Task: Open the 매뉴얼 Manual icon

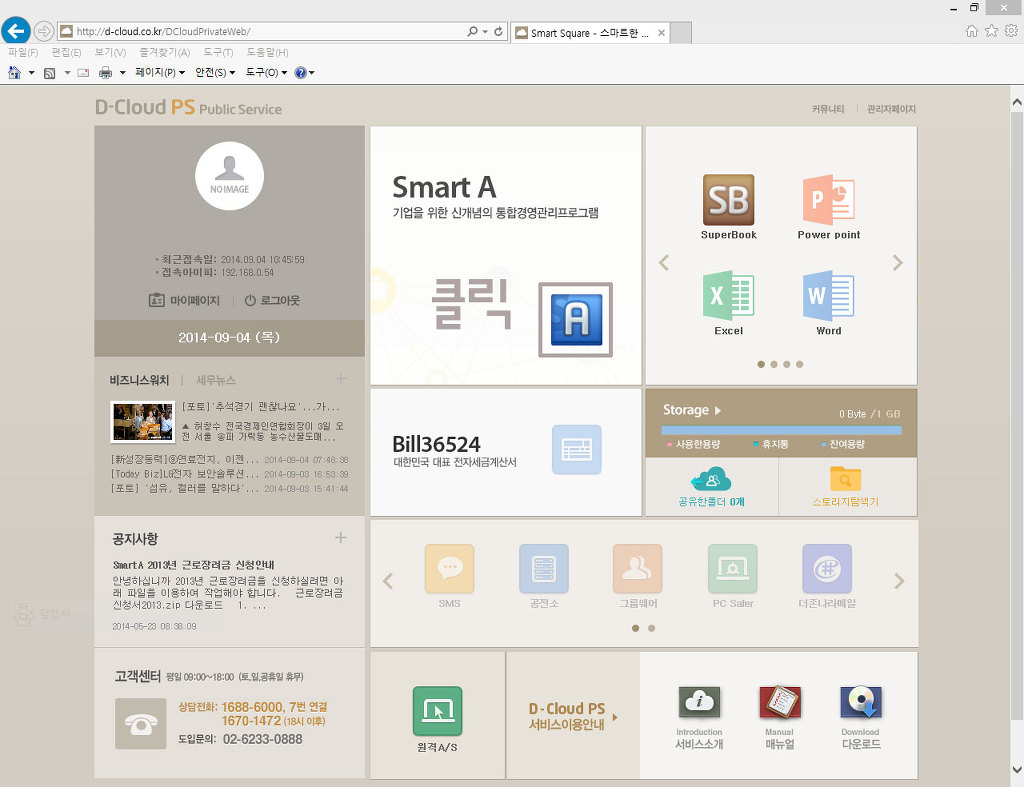Action: pos(779,704)
